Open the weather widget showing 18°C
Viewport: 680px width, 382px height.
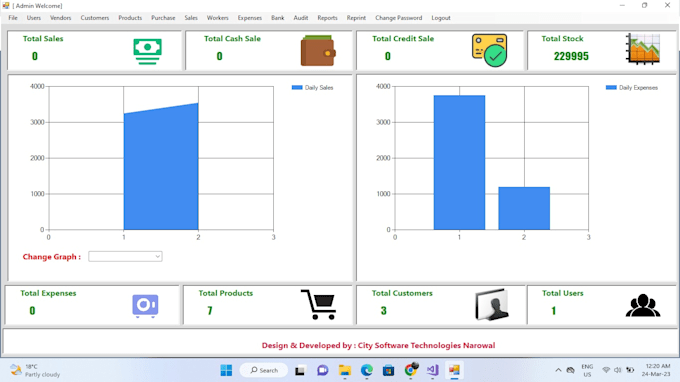tap(35, 371)
